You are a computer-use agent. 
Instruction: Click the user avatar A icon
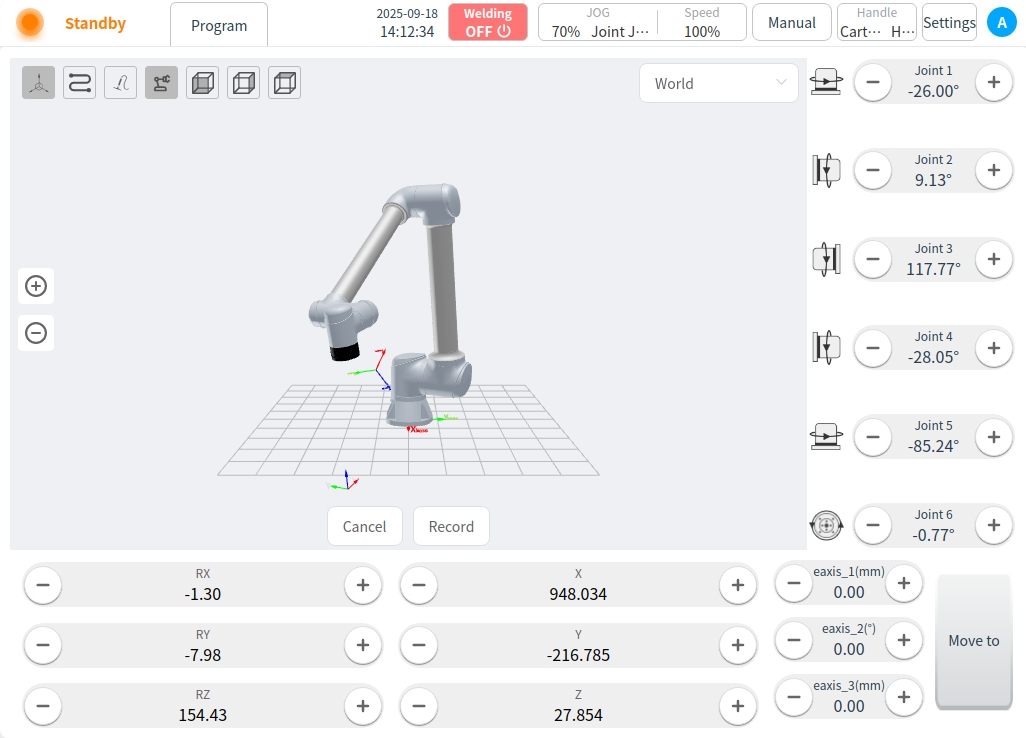coord(1001,23)
